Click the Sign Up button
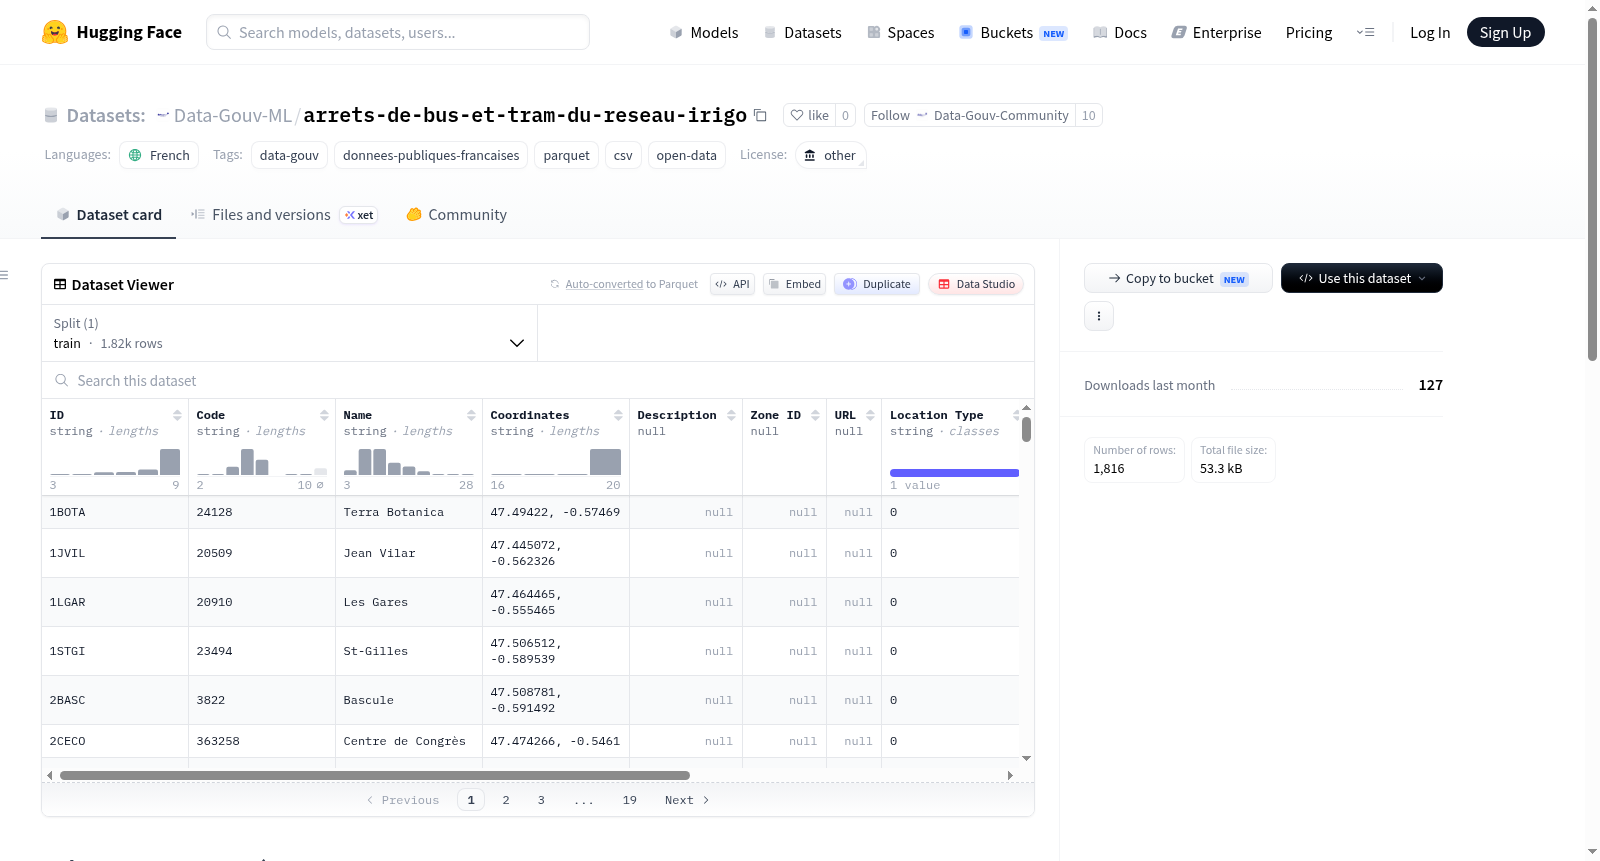 pyautogui.click(x=1505, y=32)
